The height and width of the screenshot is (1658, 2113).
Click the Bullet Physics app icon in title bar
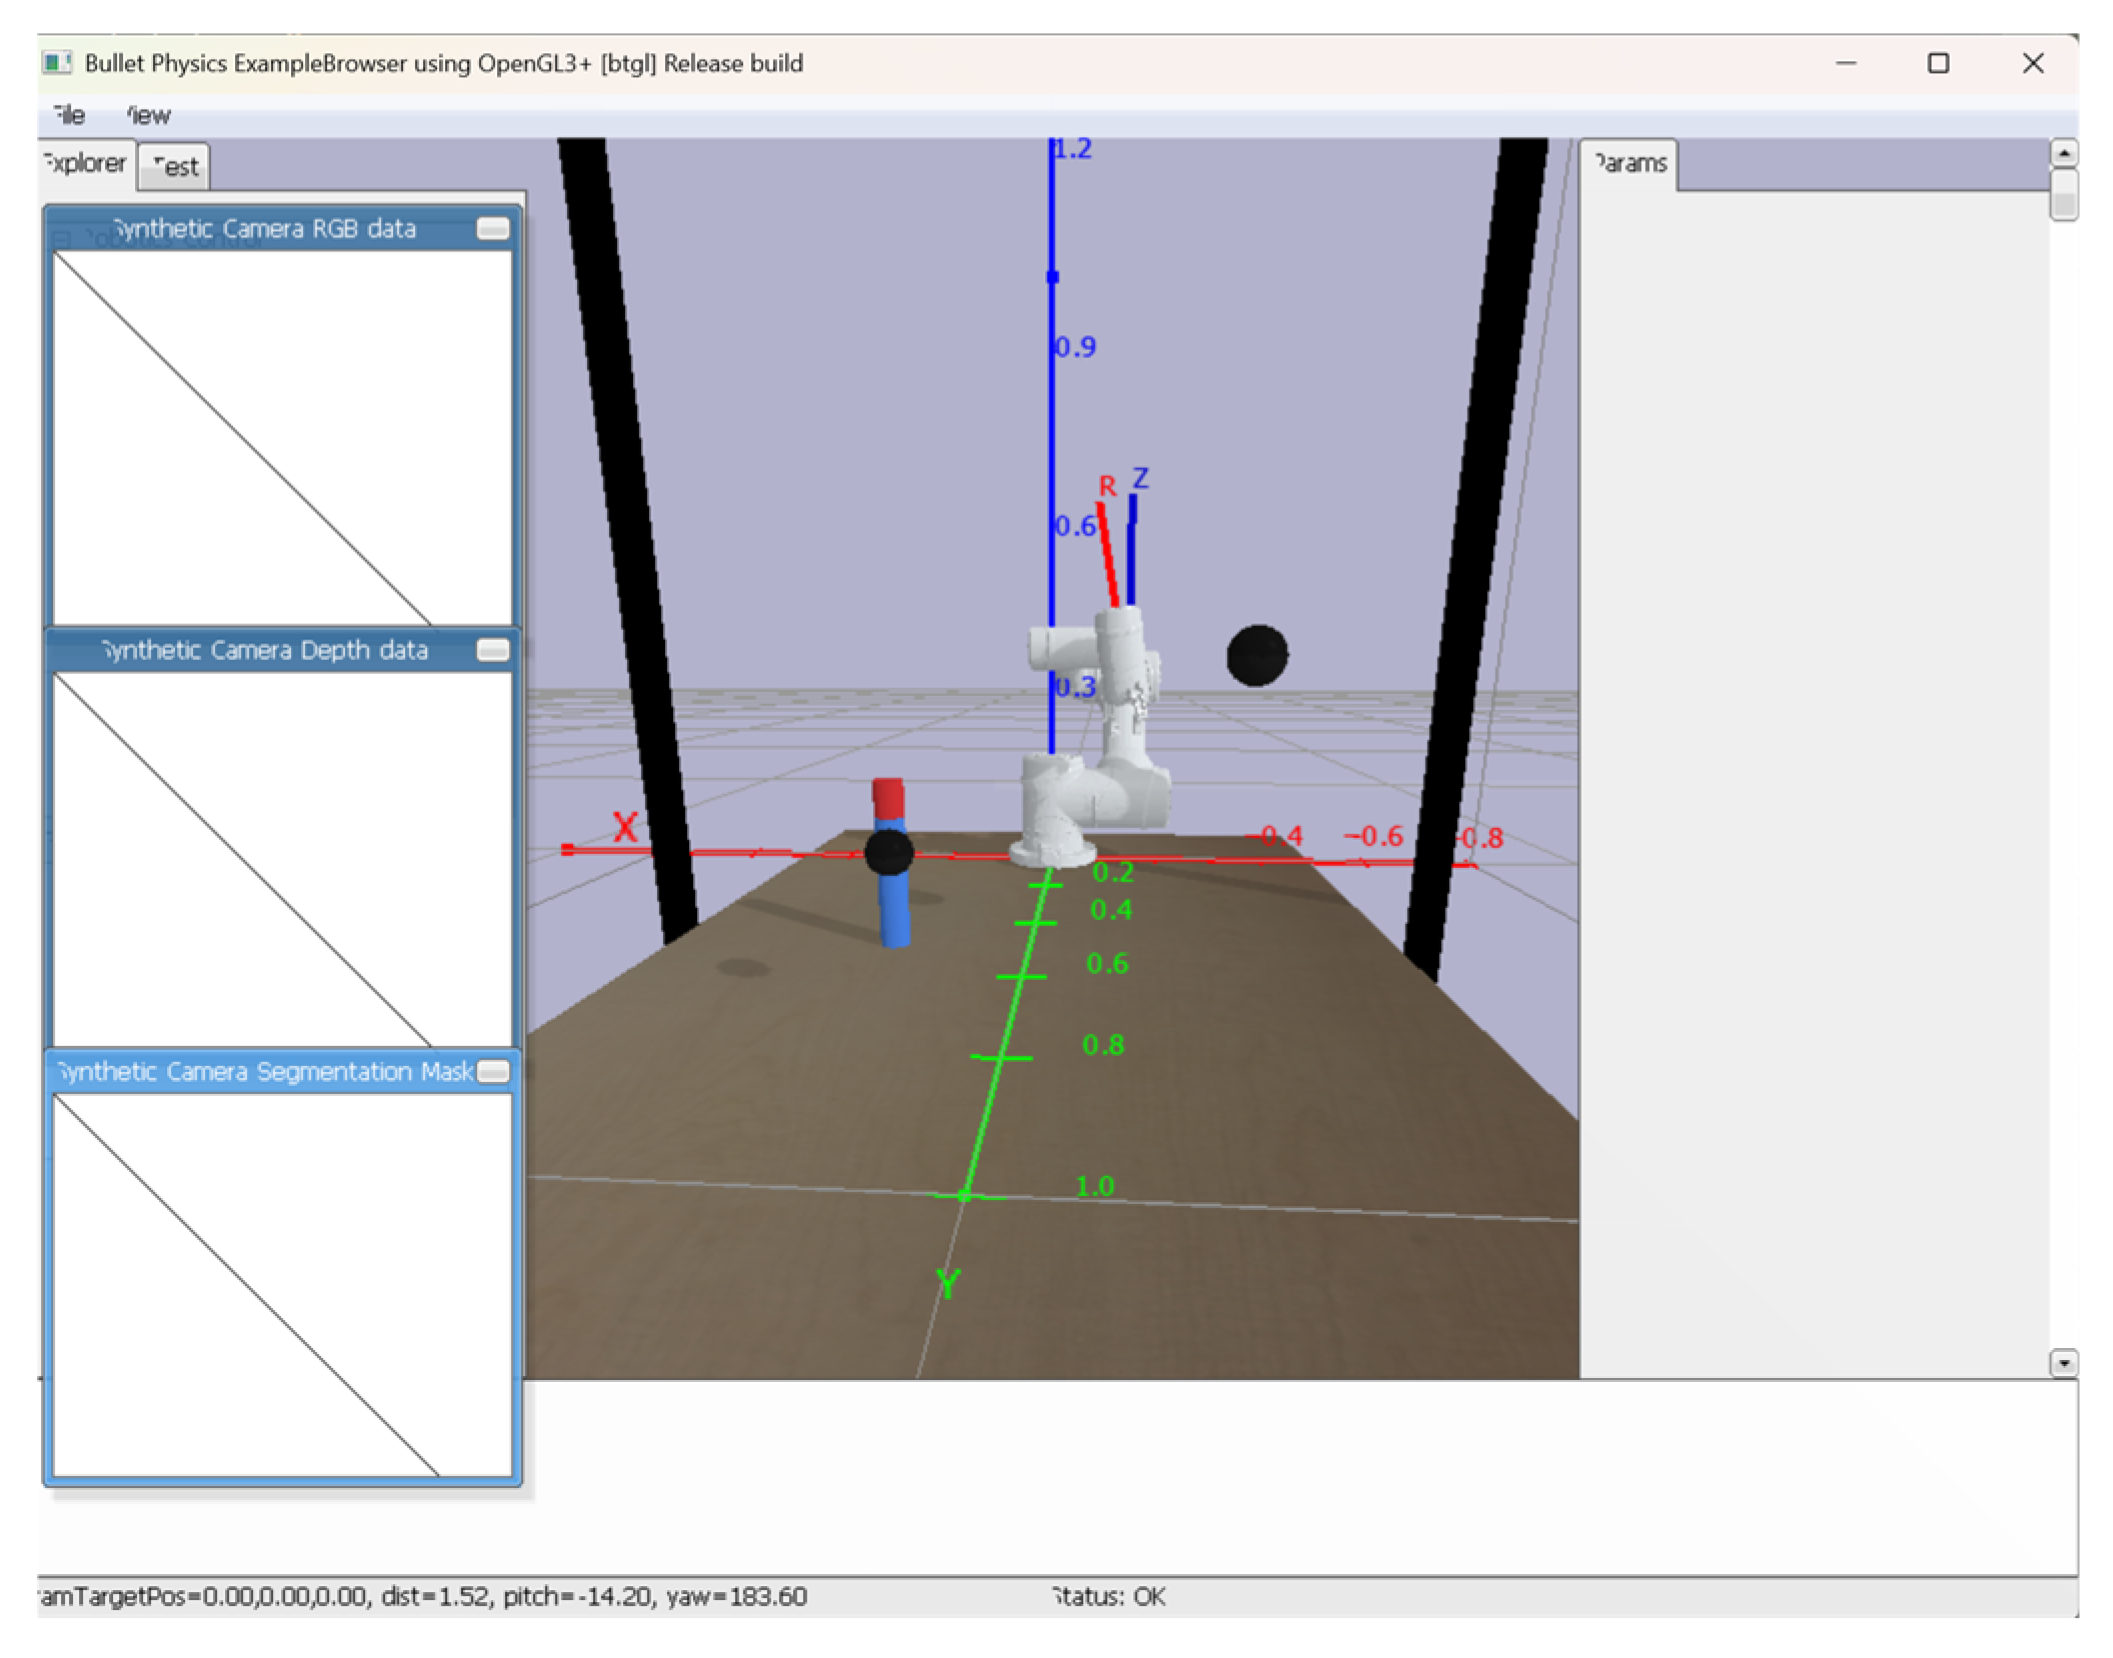click(57, 63)
